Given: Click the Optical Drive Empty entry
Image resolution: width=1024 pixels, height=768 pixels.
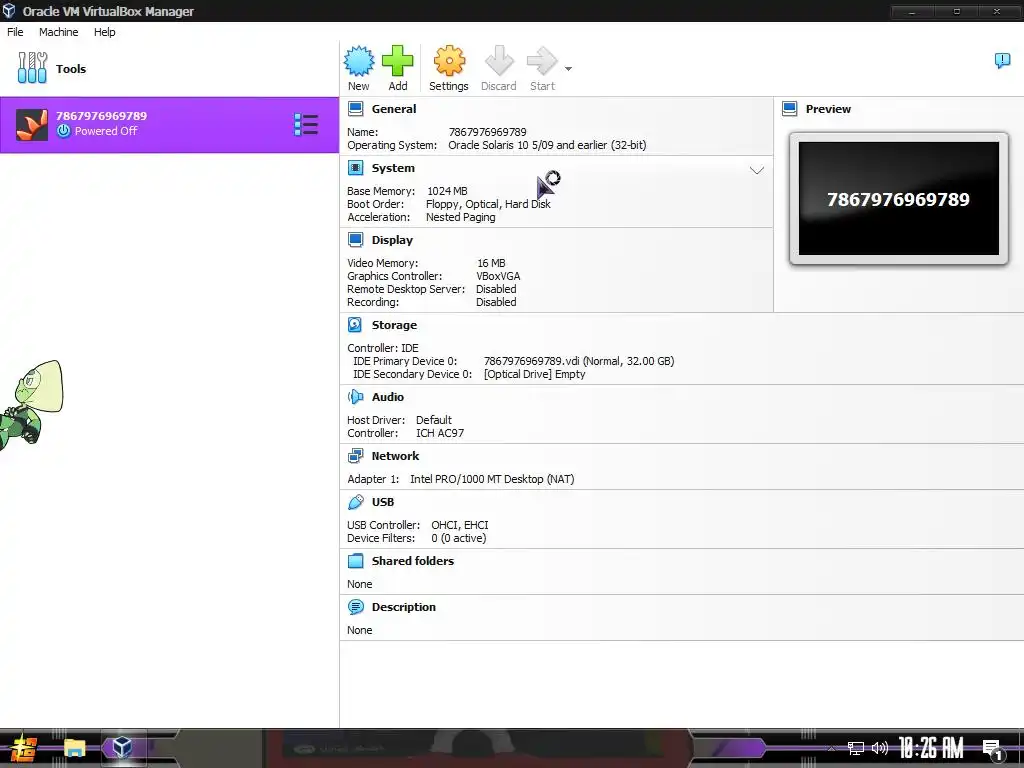Looking at the screenshot, I should pos(534,374).
